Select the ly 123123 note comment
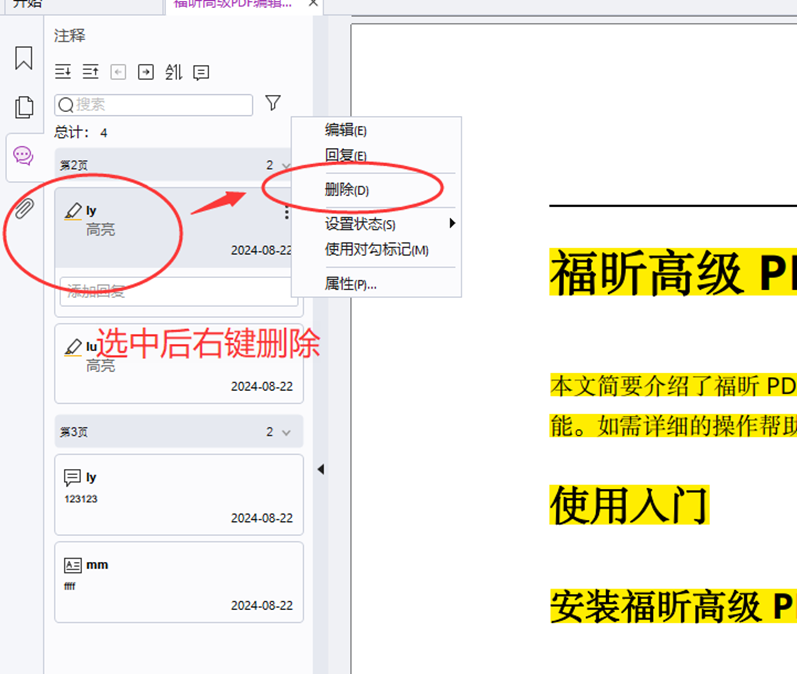Screen dimensions: 797x674 coord(179,495)
